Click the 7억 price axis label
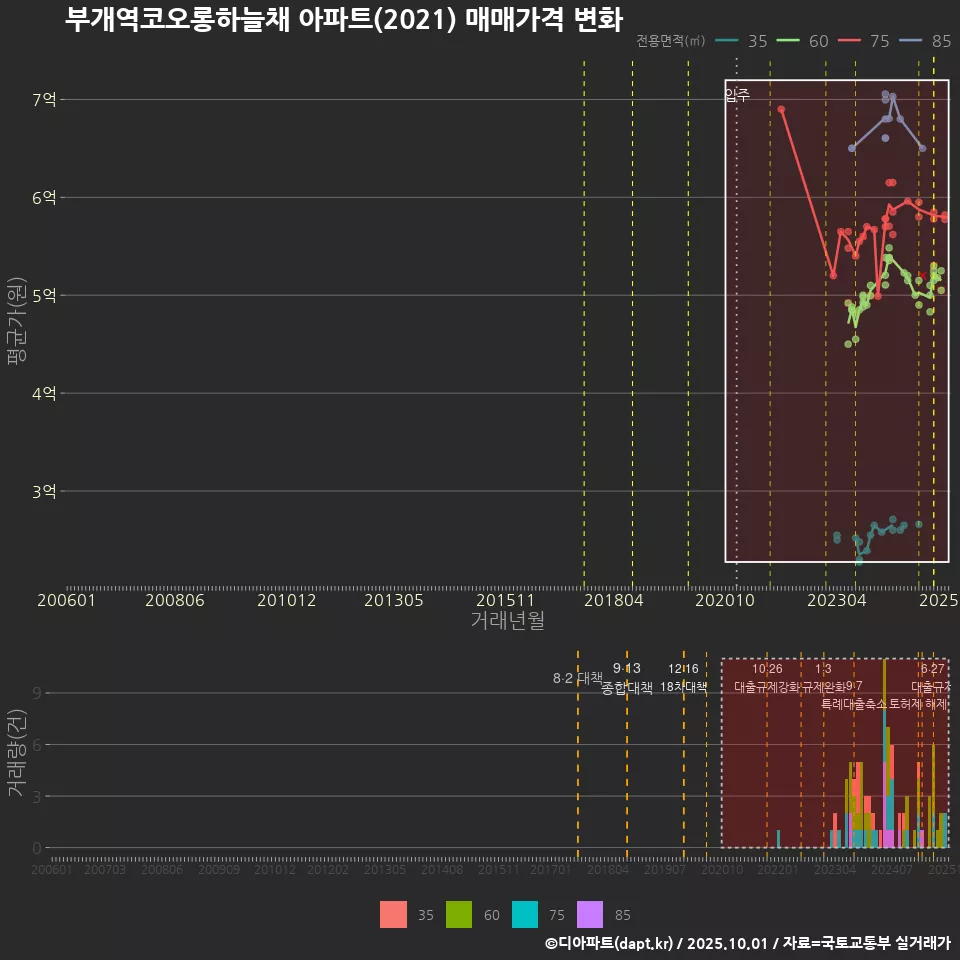The width and height of the screenshot is (960, 960). 44,99
